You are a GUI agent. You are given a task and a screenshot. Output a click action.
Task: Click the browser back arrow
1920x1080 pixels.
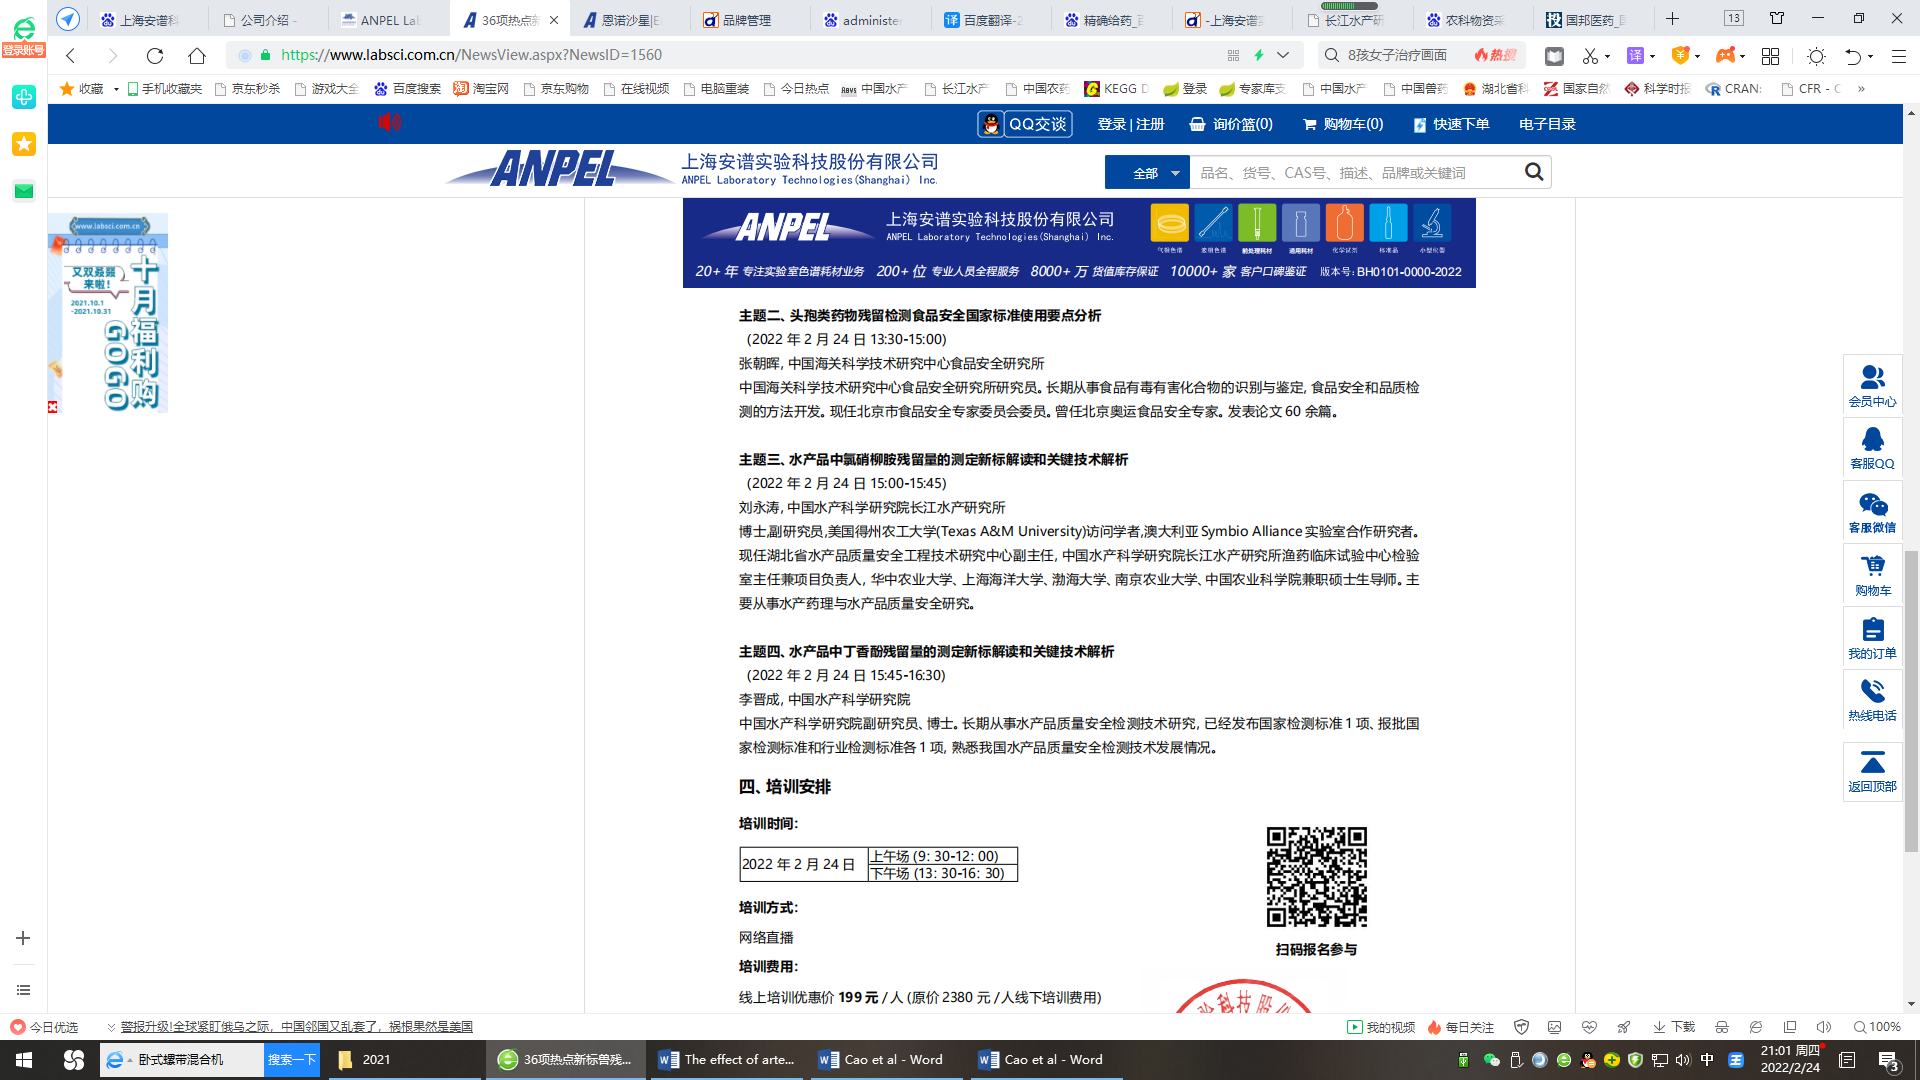point(70,56)
